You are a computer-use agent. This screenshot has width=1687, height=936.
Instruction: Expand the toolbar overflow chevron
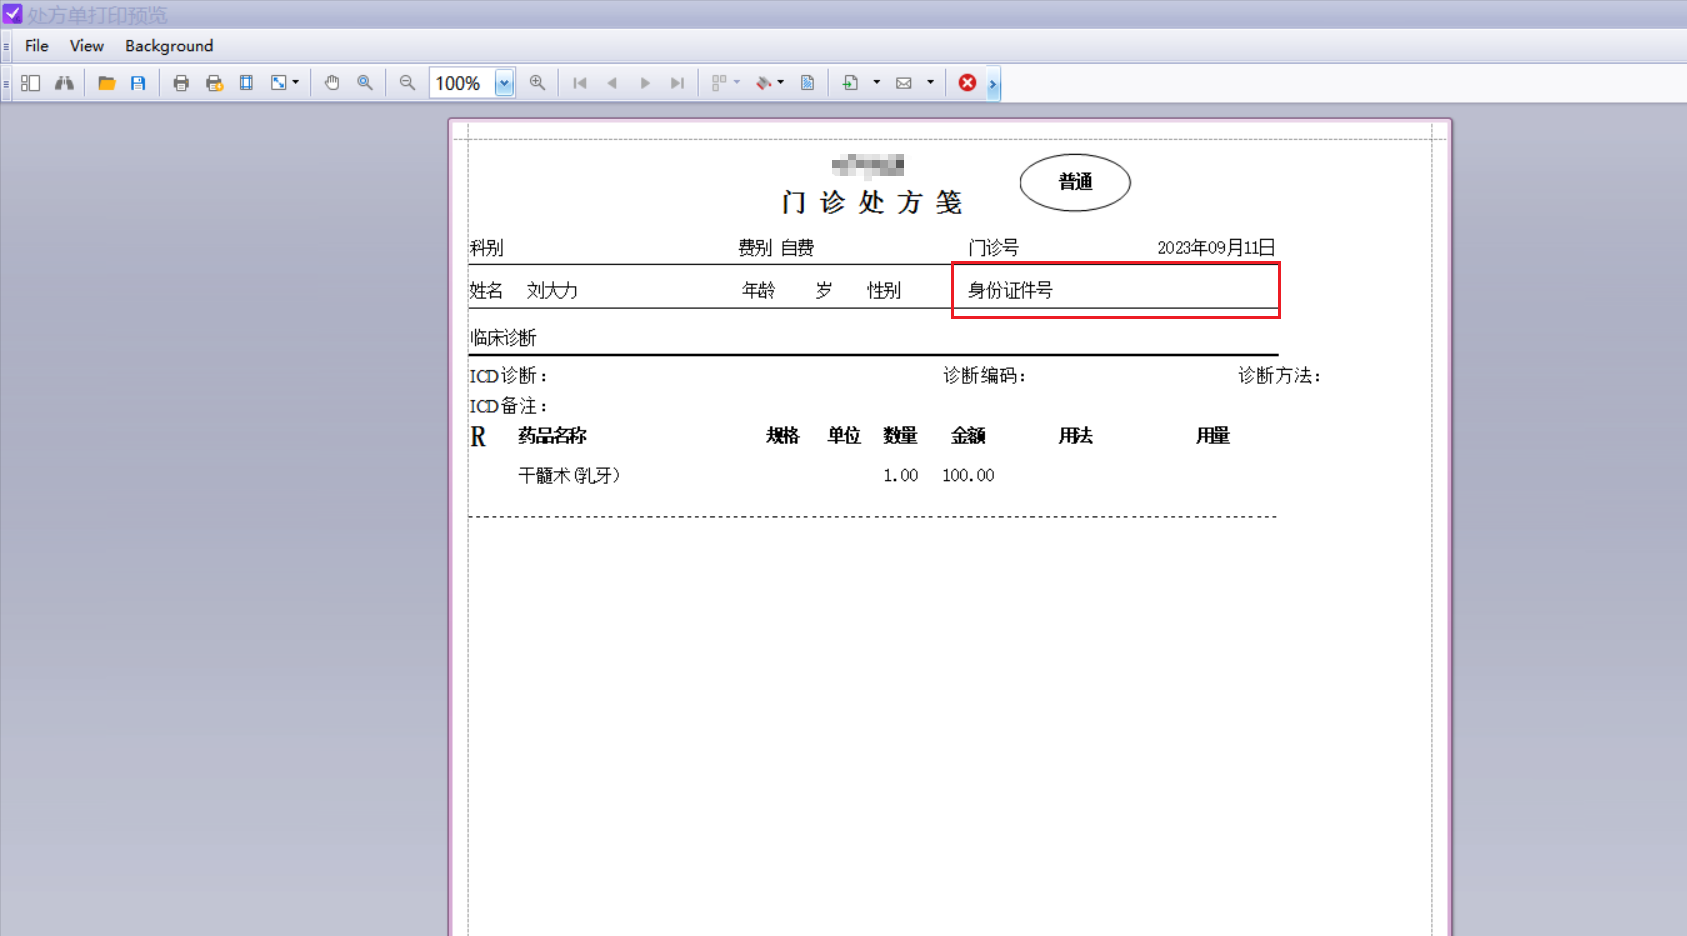(x=993, y=84)
